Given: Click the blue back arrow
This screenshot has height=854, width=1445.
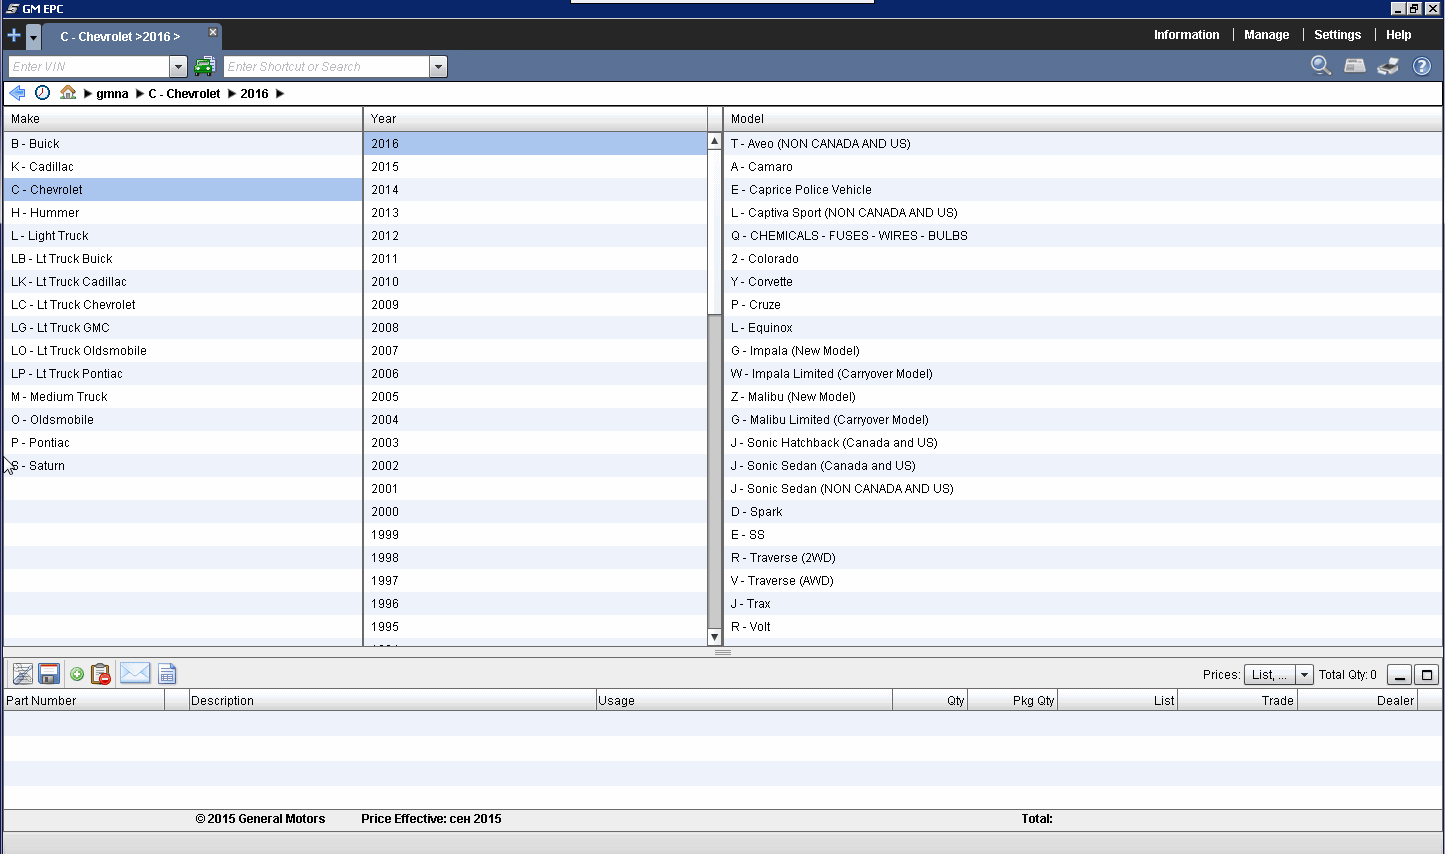Looking at the screenshot, I should click(x=17, y=93).
